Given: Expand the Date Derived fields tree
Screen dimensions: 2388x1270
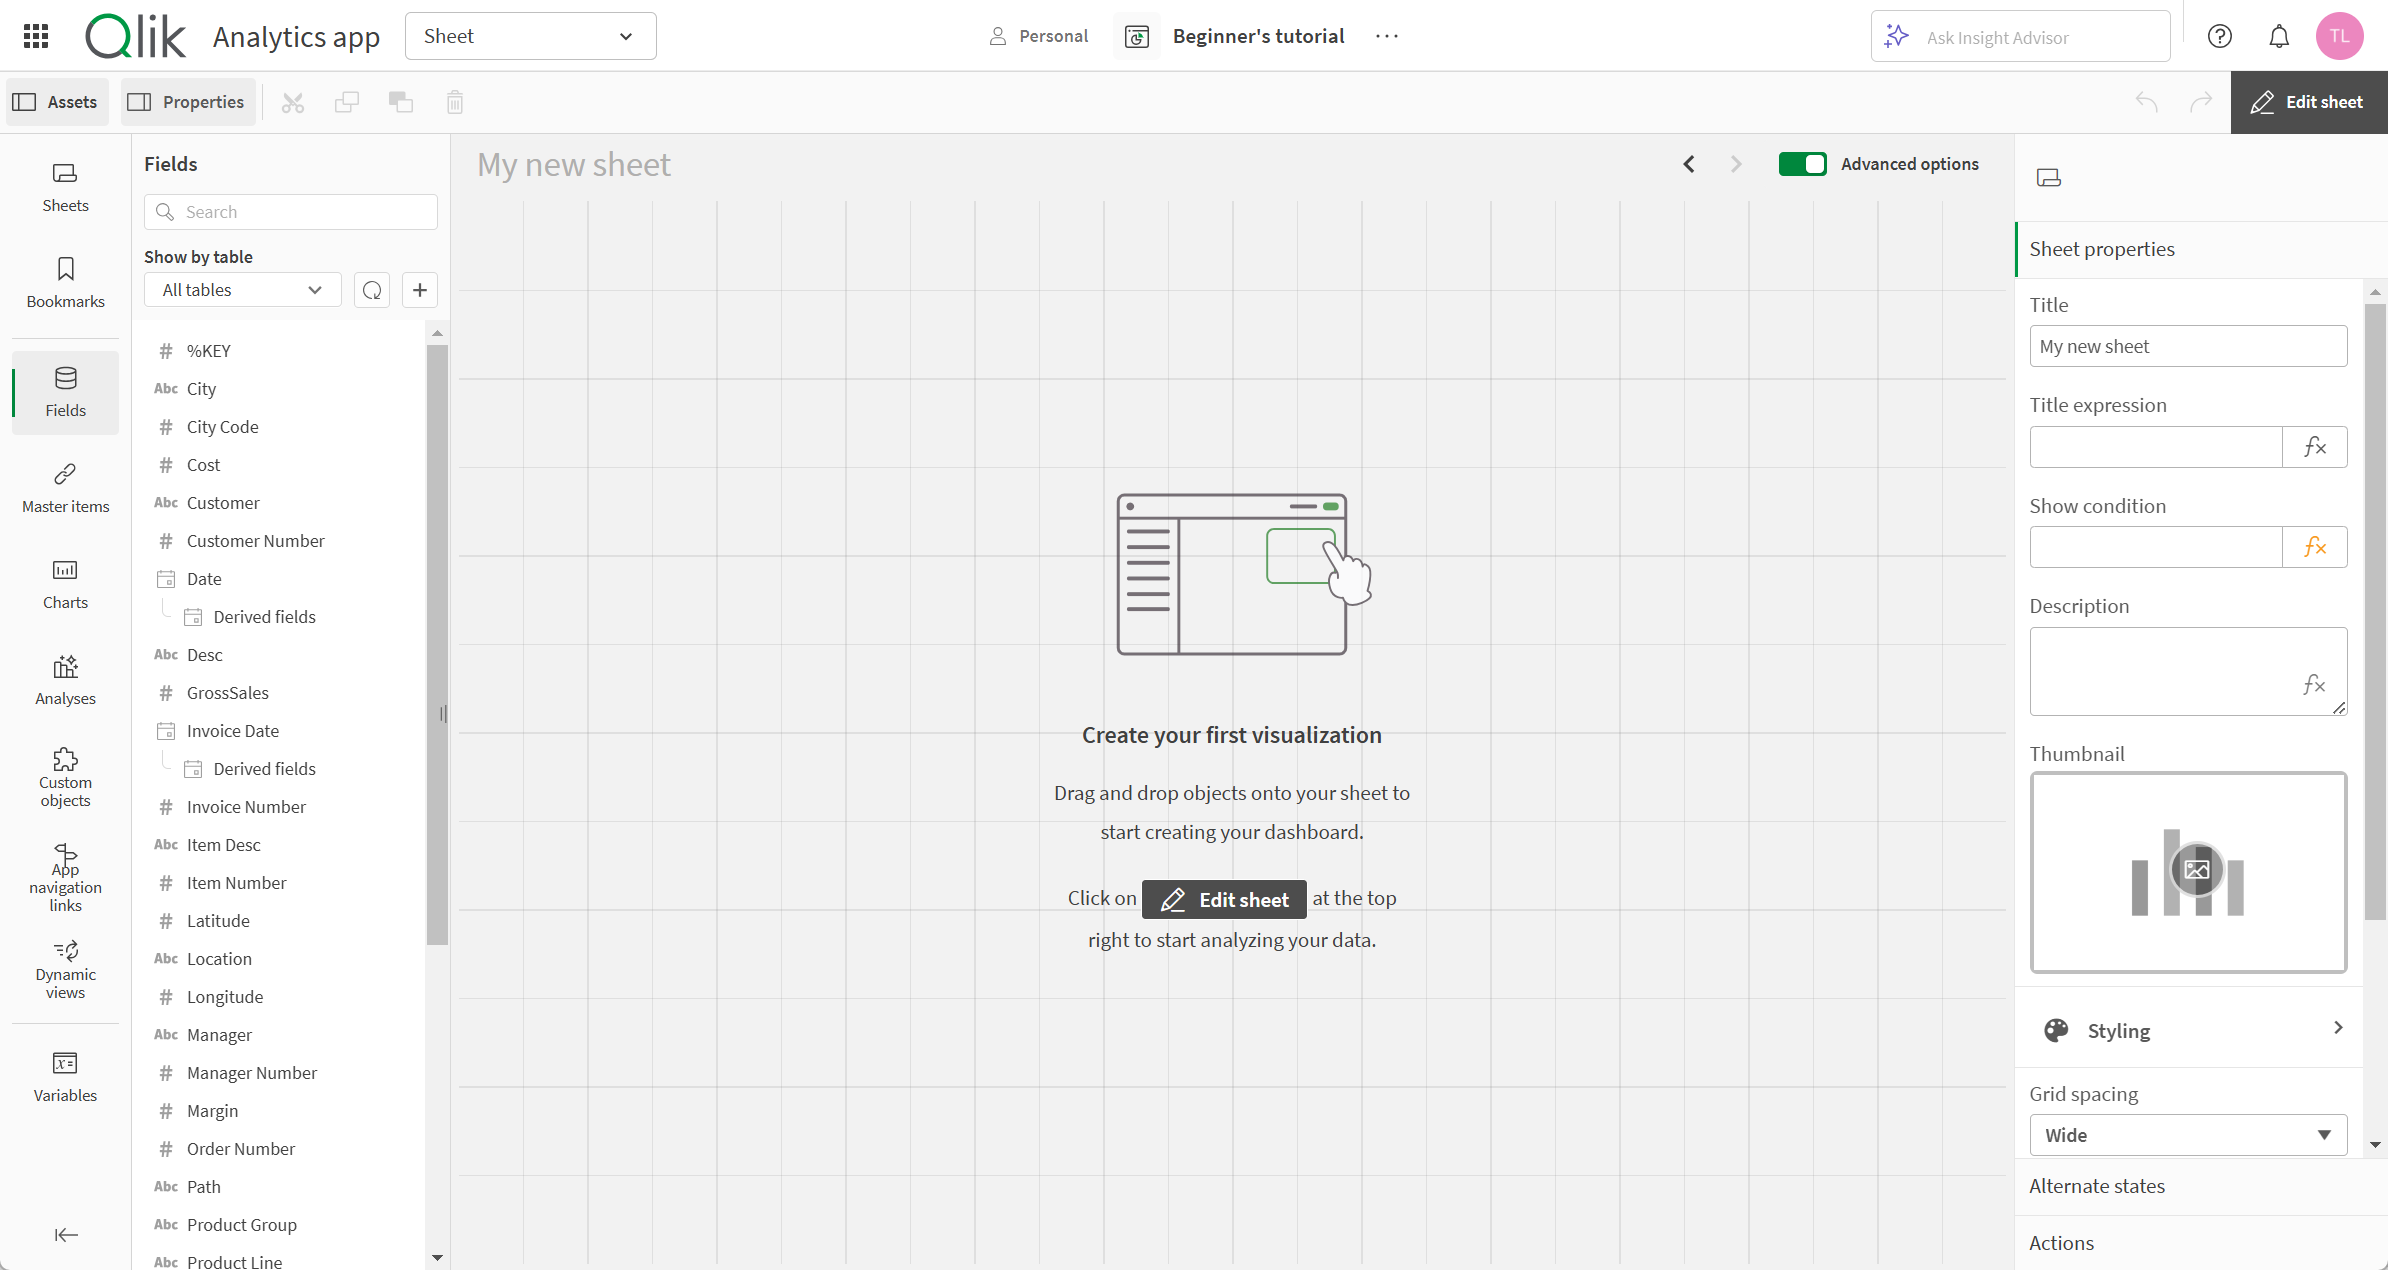Looking at the screenshot, I should pos(264,616).
